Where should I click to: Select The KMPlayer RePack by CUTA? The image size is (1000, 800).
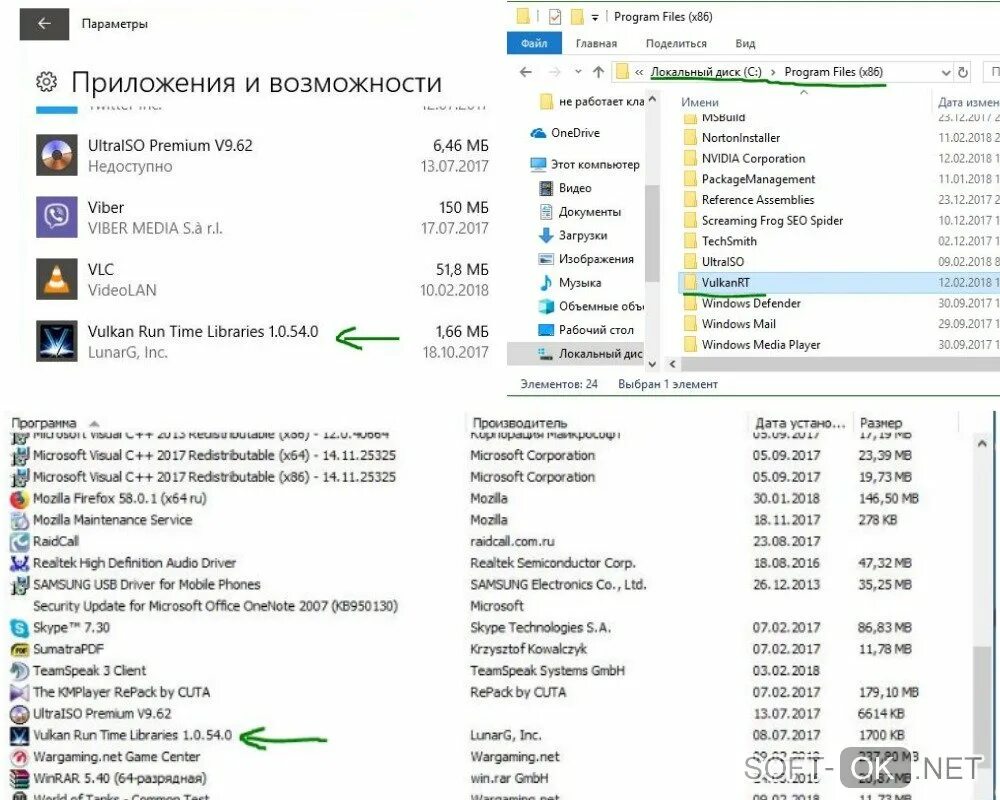(110, 692)
